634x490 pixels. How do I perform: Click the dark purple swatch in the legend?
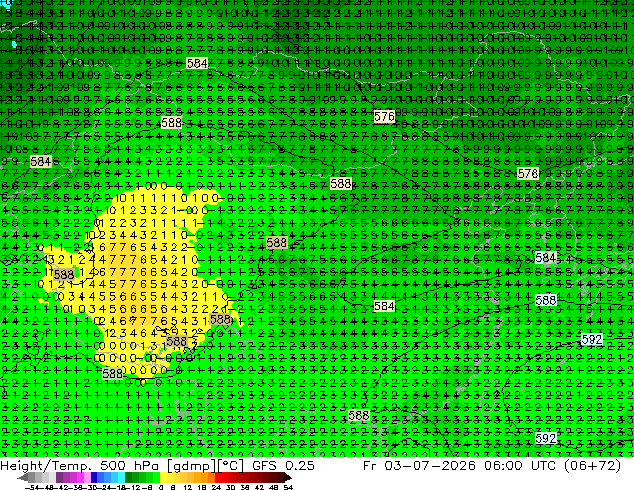pos(59,477)
